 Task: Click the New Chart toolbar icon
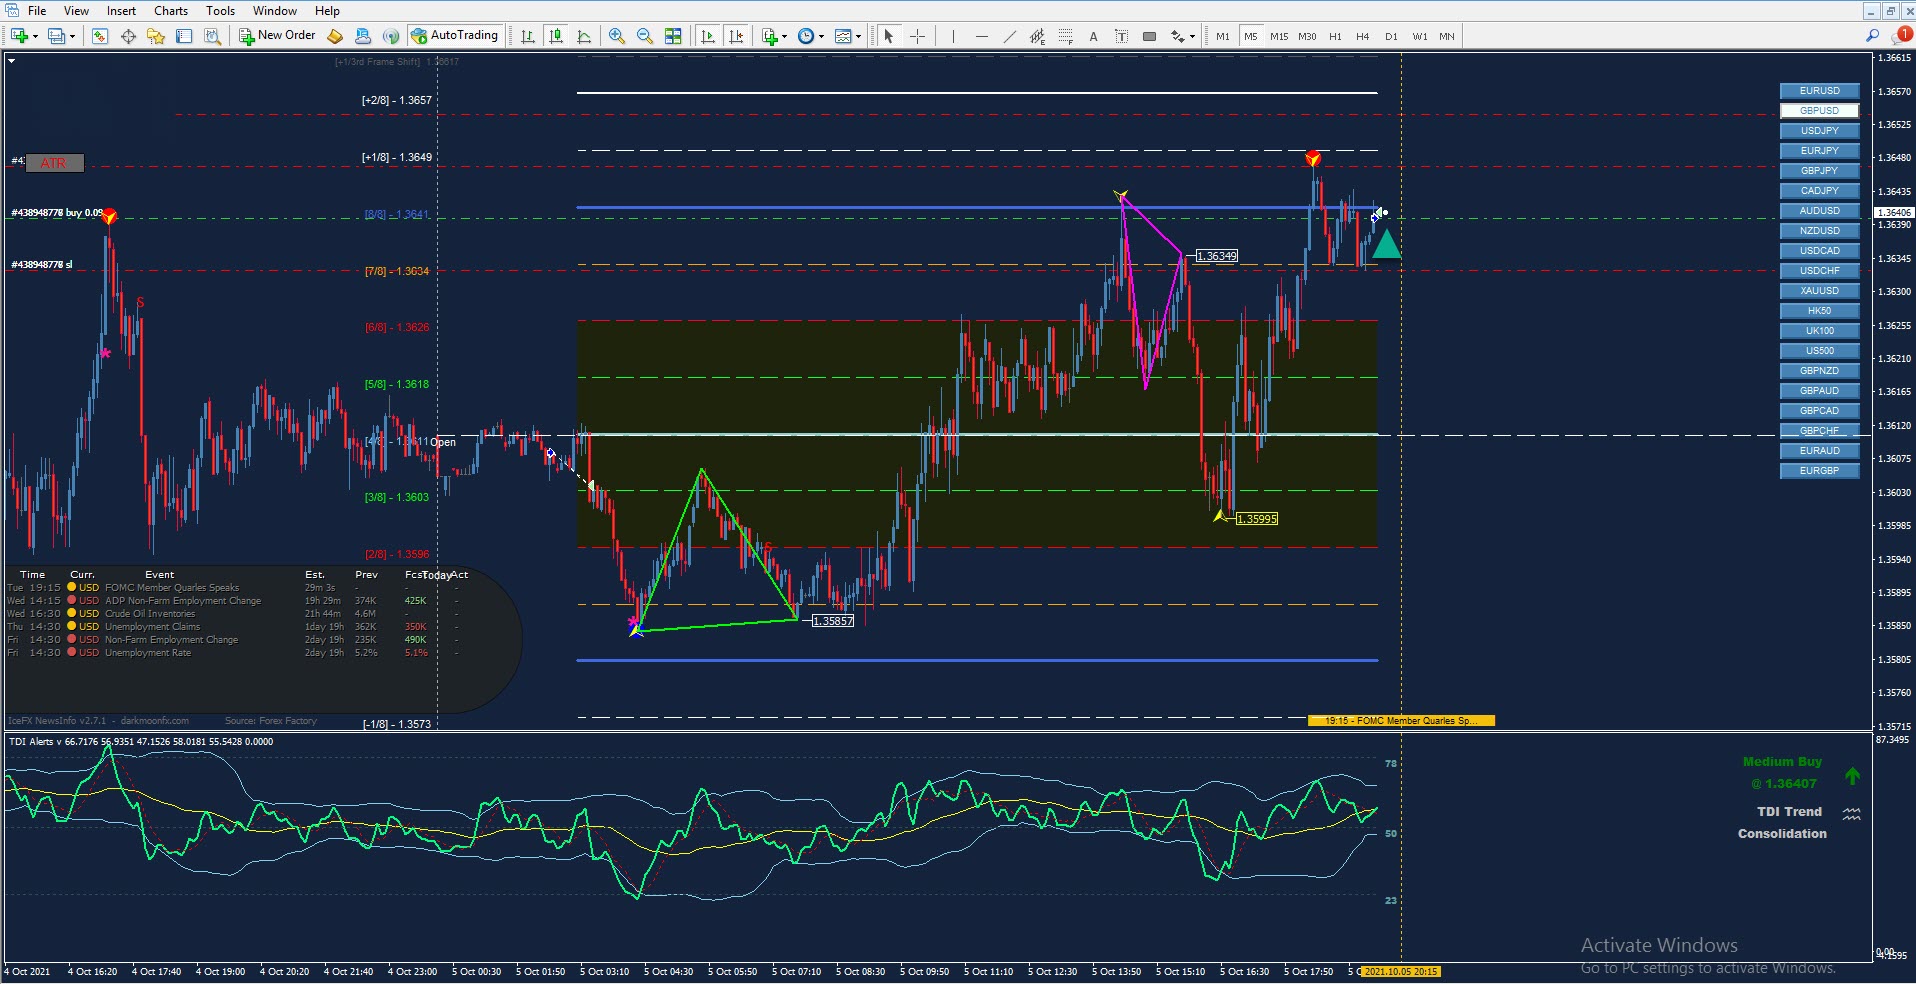click(x=19, y=36)
